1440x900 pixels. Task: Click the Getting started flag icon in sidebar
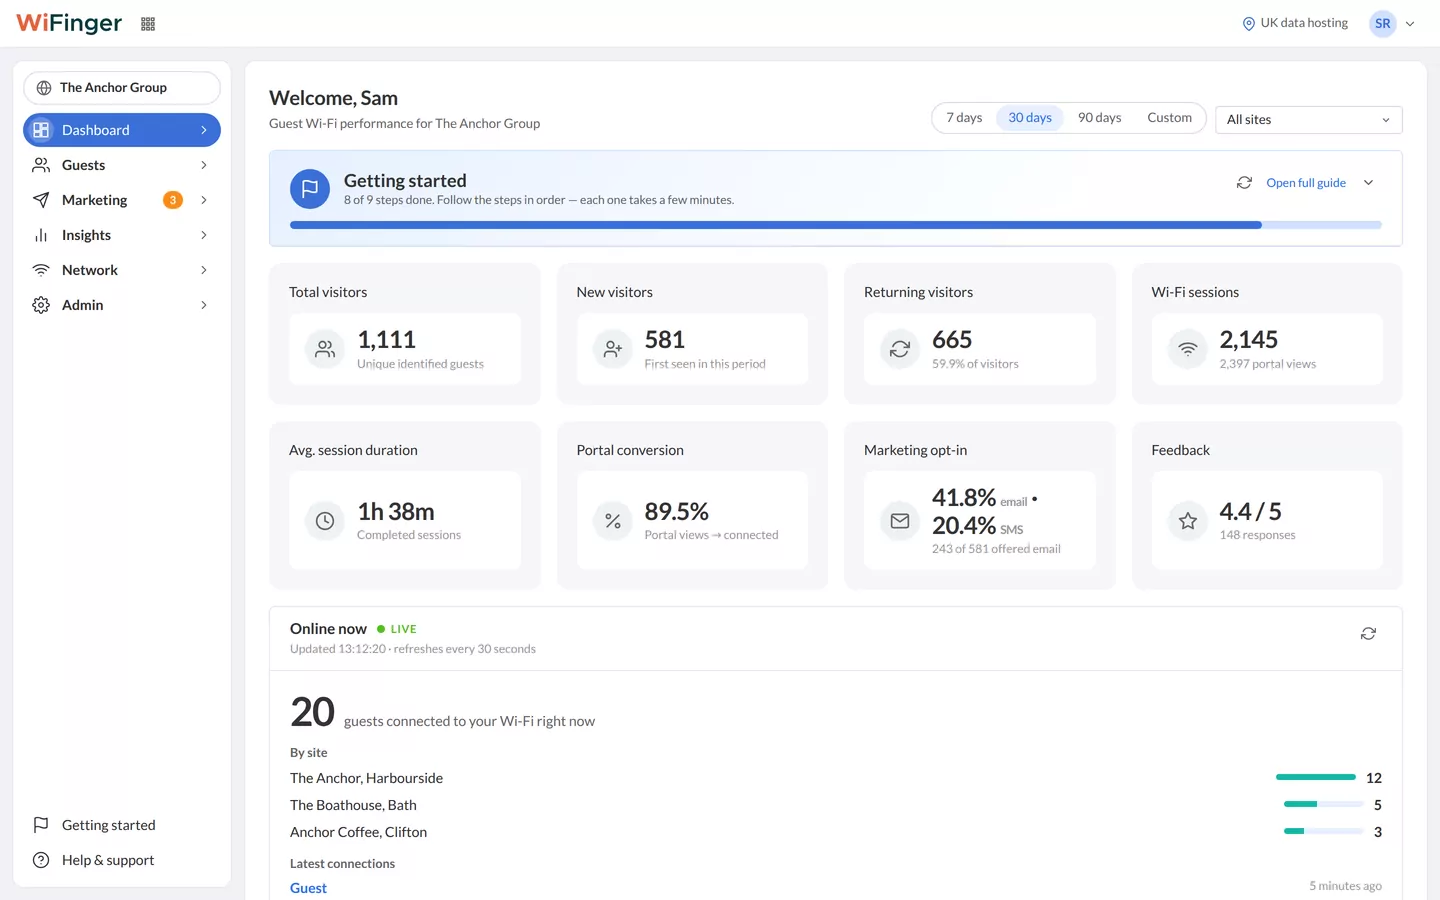[x=41, y=825]
